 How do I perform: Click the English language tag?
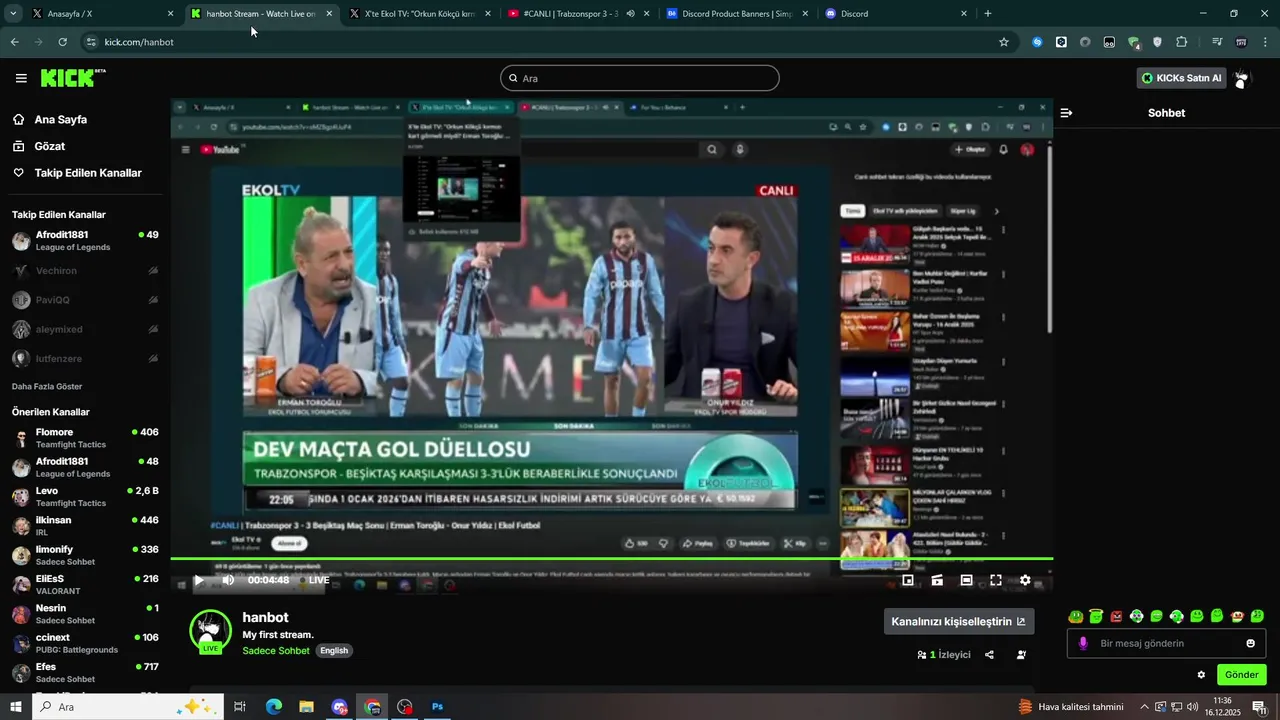[334, 651]
